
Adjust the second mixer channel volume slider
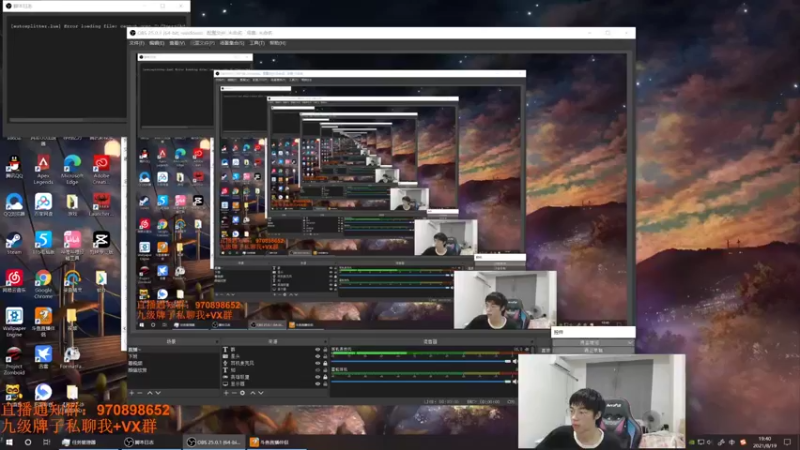click(420, 381)
